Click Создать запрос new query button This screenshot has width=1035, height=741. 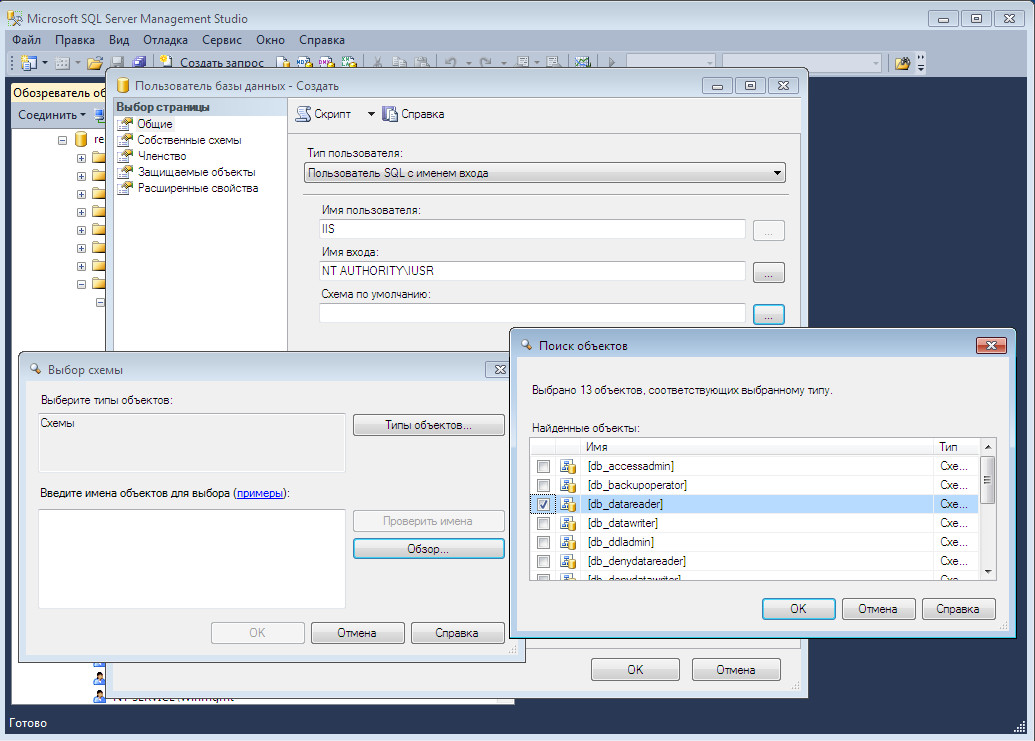pyautogui.click(x=212, y=63)
